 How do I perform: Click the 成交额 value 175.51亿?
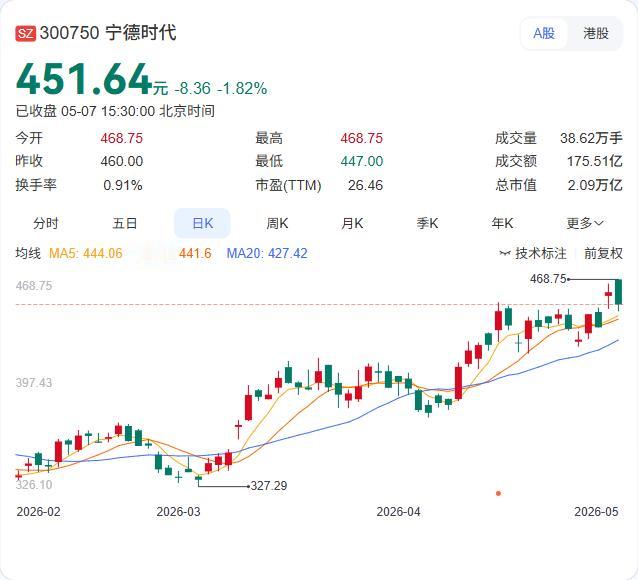tap(594, 161)
